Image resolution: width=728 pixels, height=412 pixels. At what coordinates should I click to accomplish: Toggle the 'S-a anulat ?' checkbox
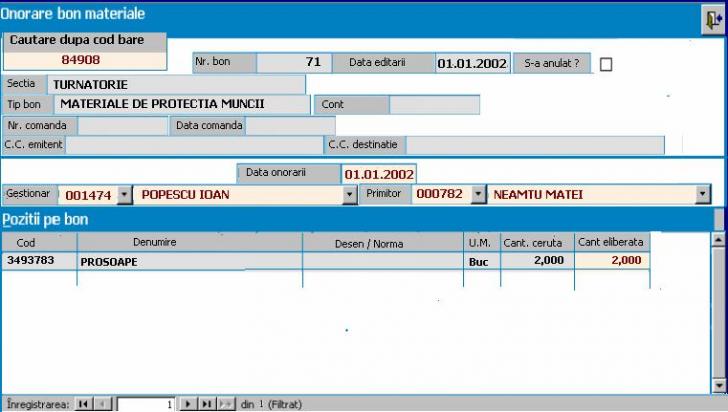605,64
